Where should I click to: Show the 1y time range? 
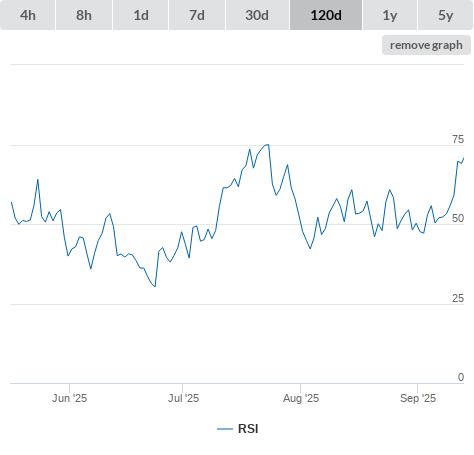click(x=390, y=15)
